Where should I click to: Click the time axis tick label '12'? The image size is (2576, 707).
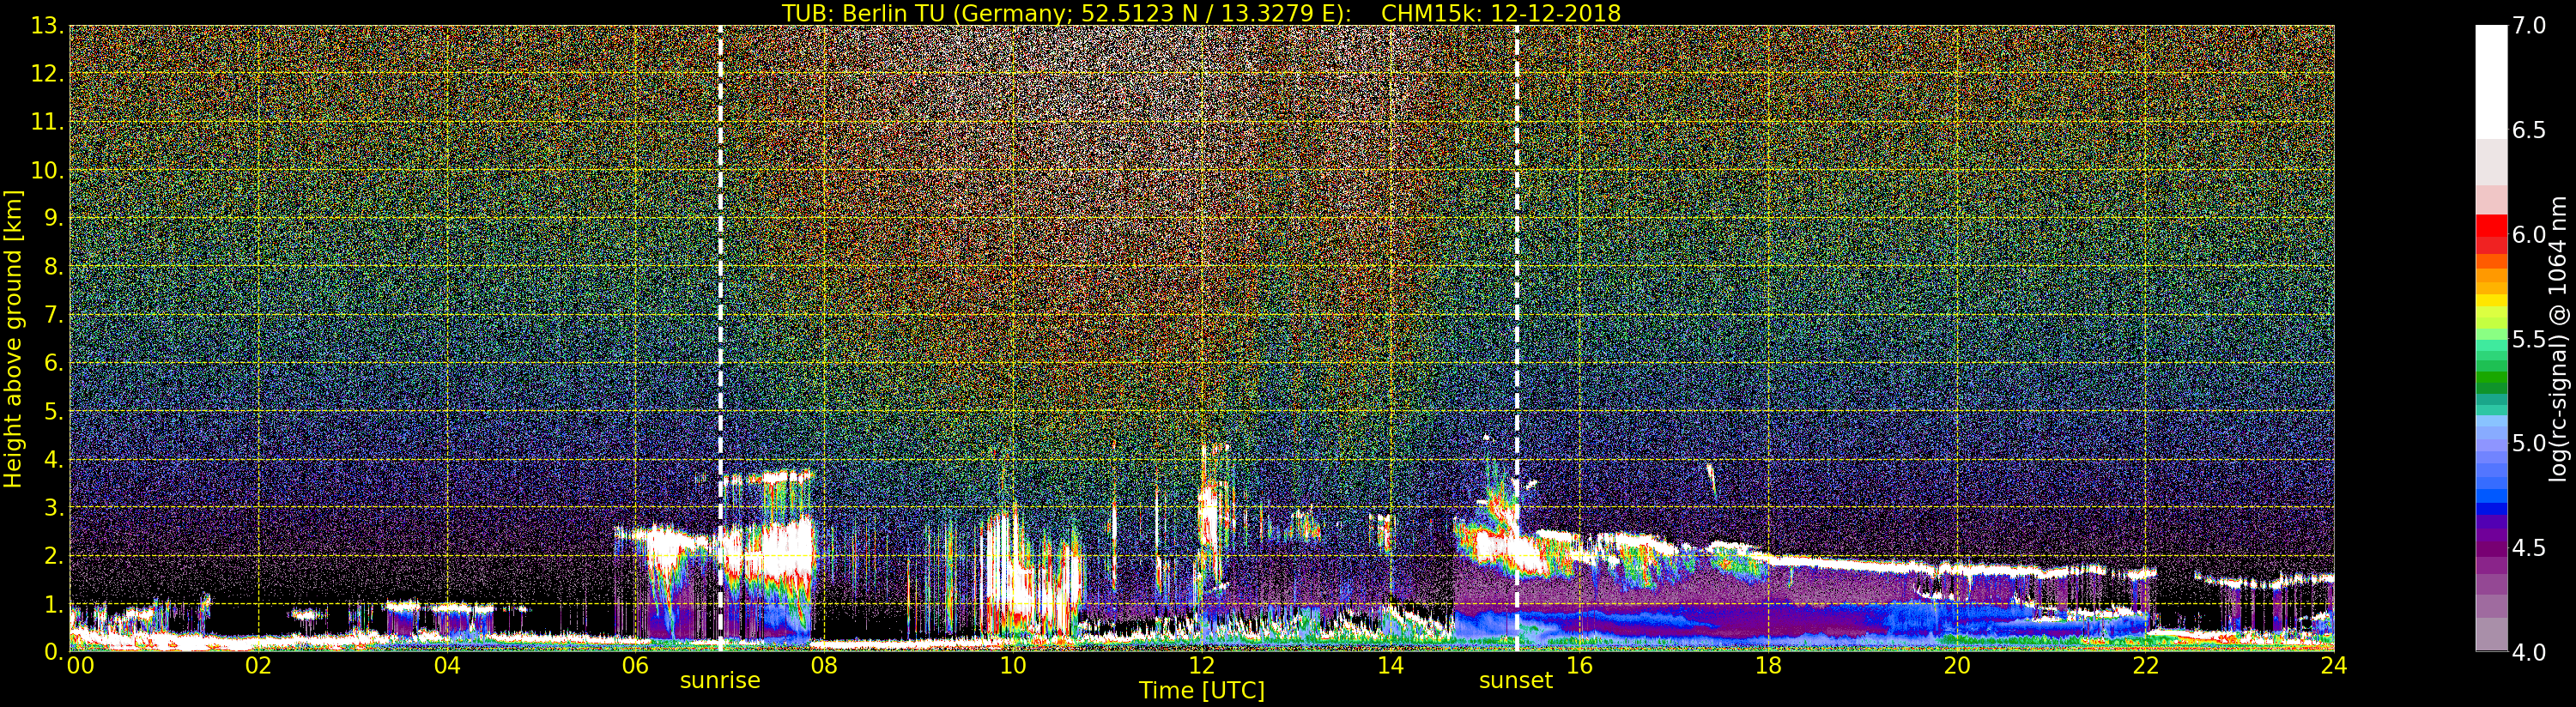[1202, 665]
